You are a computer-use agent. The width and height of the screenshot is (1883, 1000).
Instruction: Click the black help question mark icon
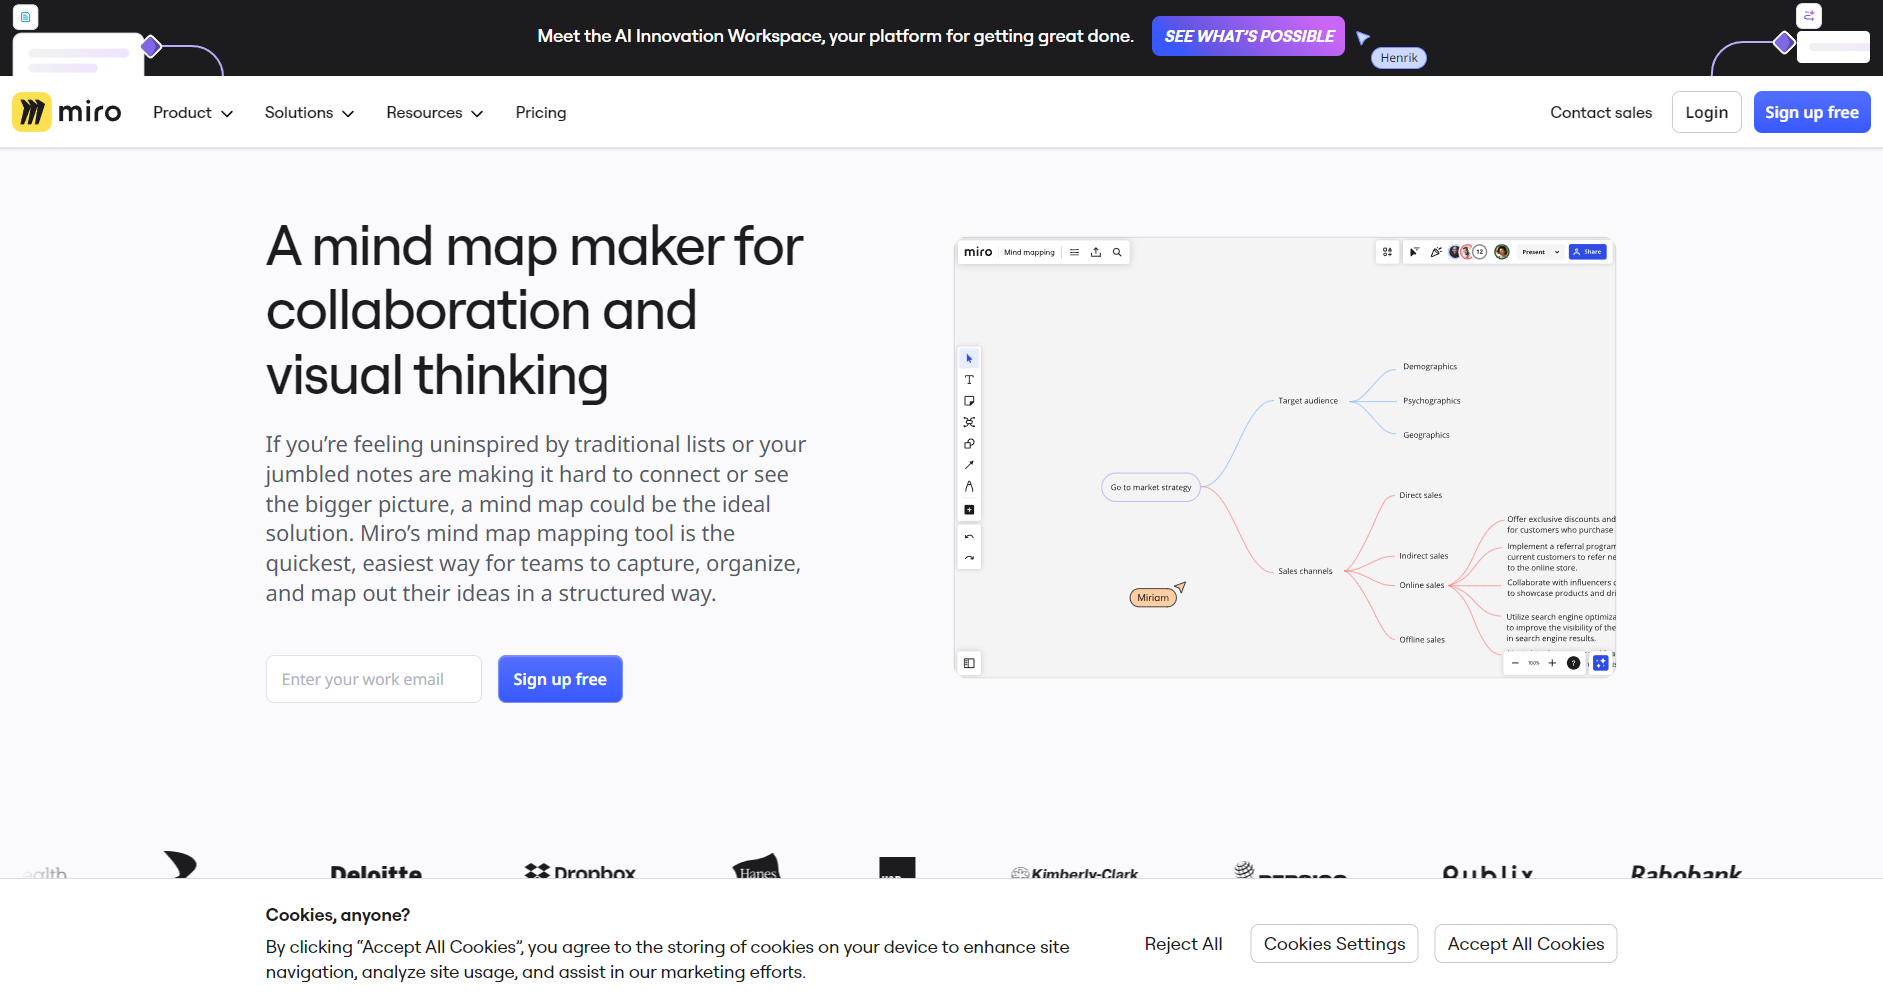(1573, 663)
